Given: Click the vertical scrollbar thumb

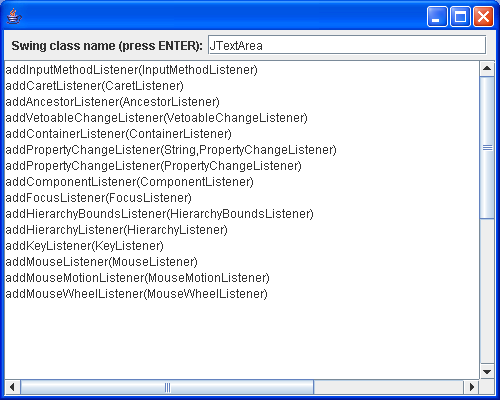Looking at the screenshot, I should coord(487,148).
